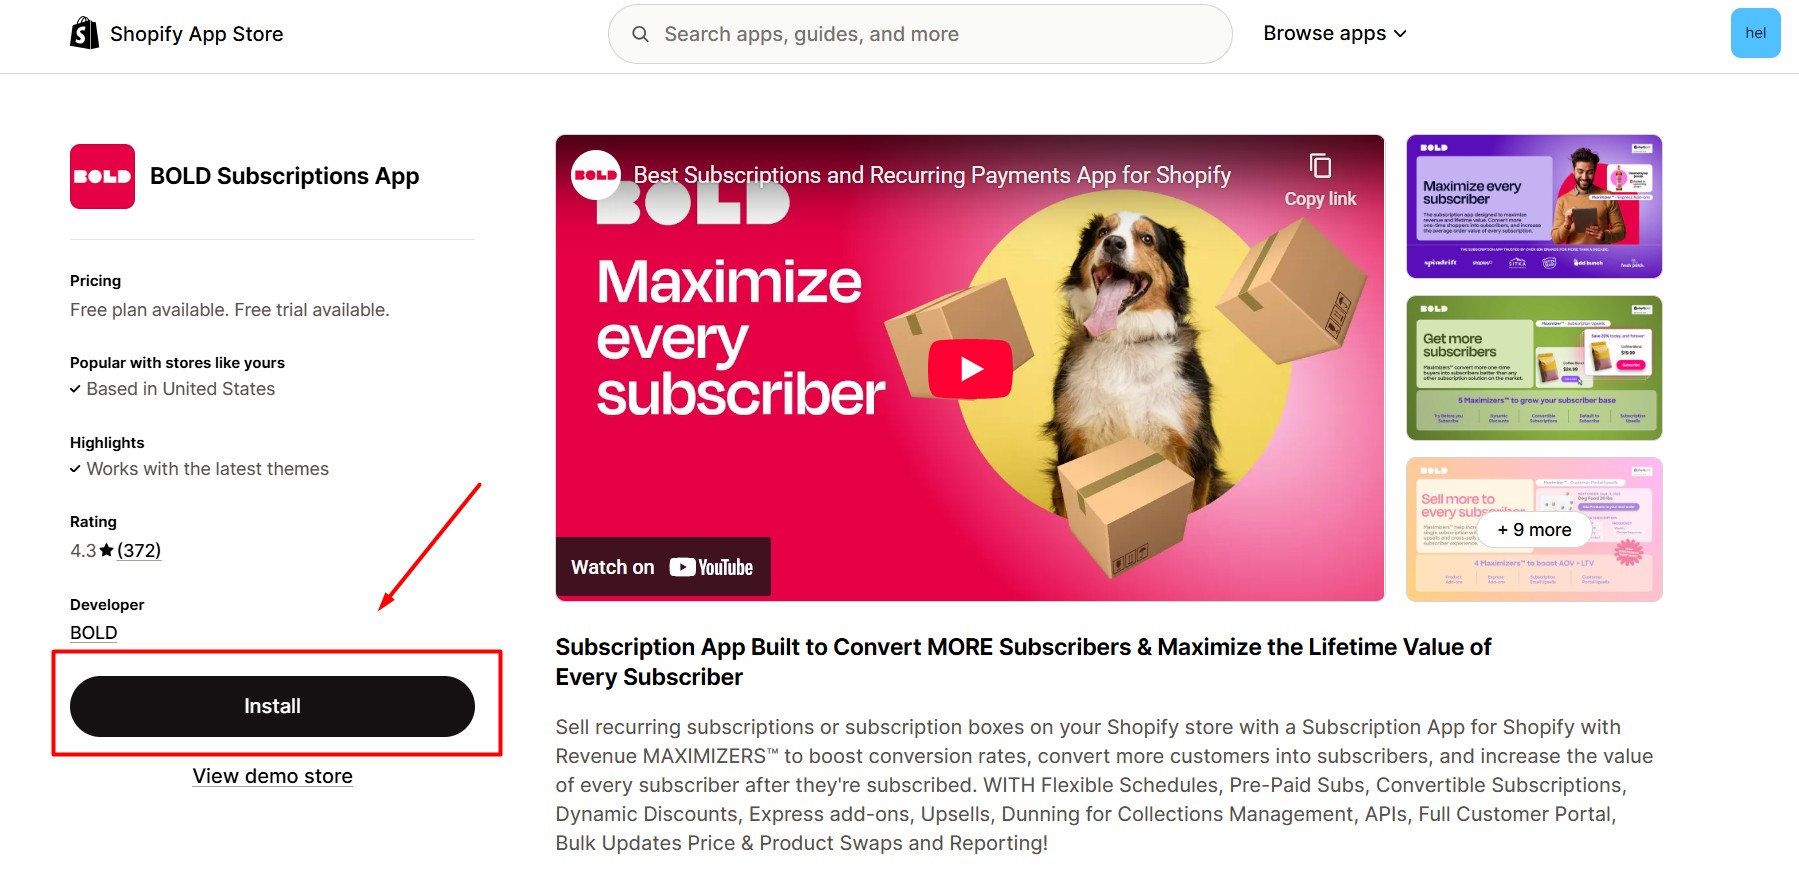Click the Watch on YouTube badge
Image resolution: width=1799 pixels, height=871 pixels.
click(x=662, y=566)
